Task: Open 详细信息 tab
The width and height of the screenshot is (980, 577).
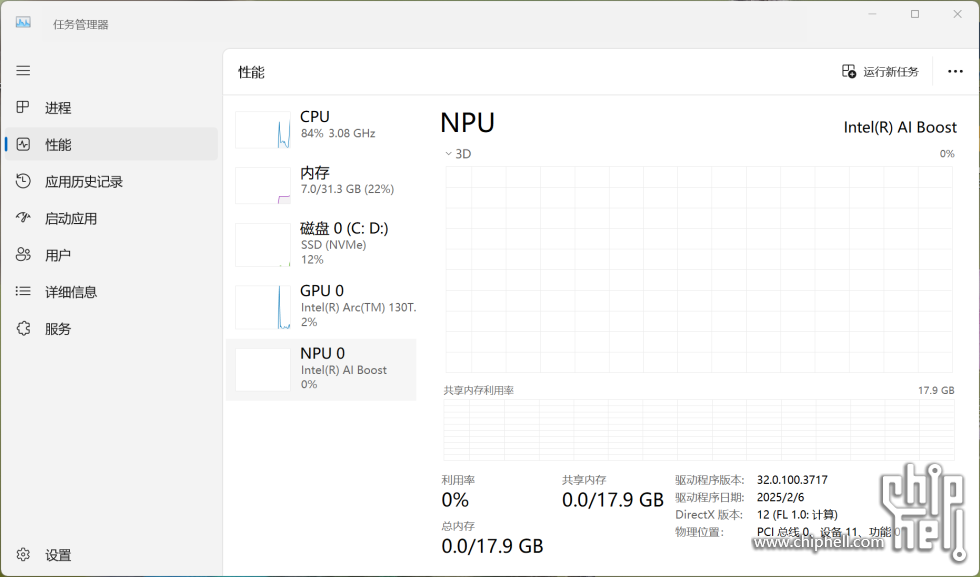Action: click(111, 292)
